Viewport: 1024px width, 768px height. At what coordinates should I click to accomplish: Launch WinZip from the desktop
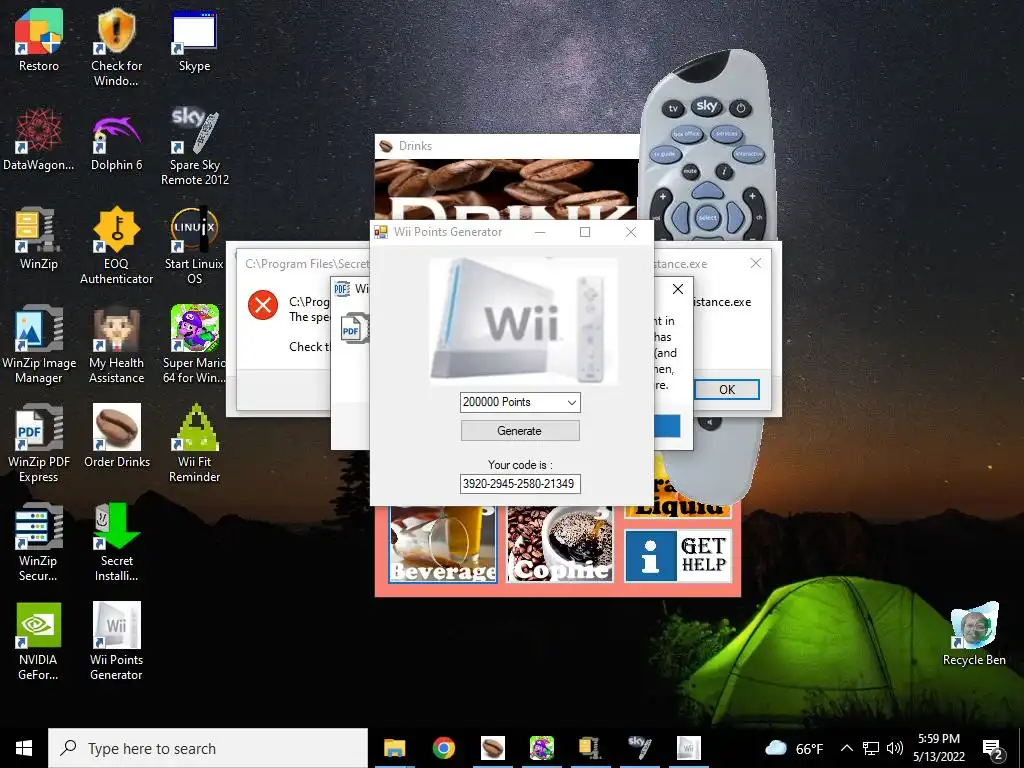(x=39, y=239)
